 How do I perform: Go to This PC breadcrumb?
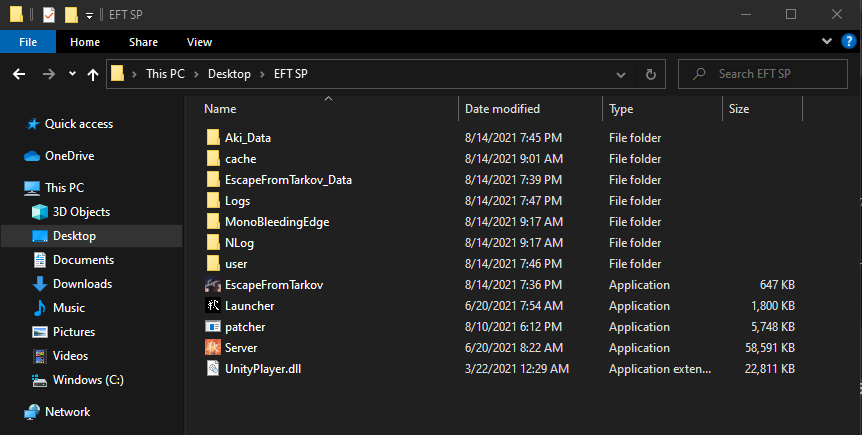(165, 74)
